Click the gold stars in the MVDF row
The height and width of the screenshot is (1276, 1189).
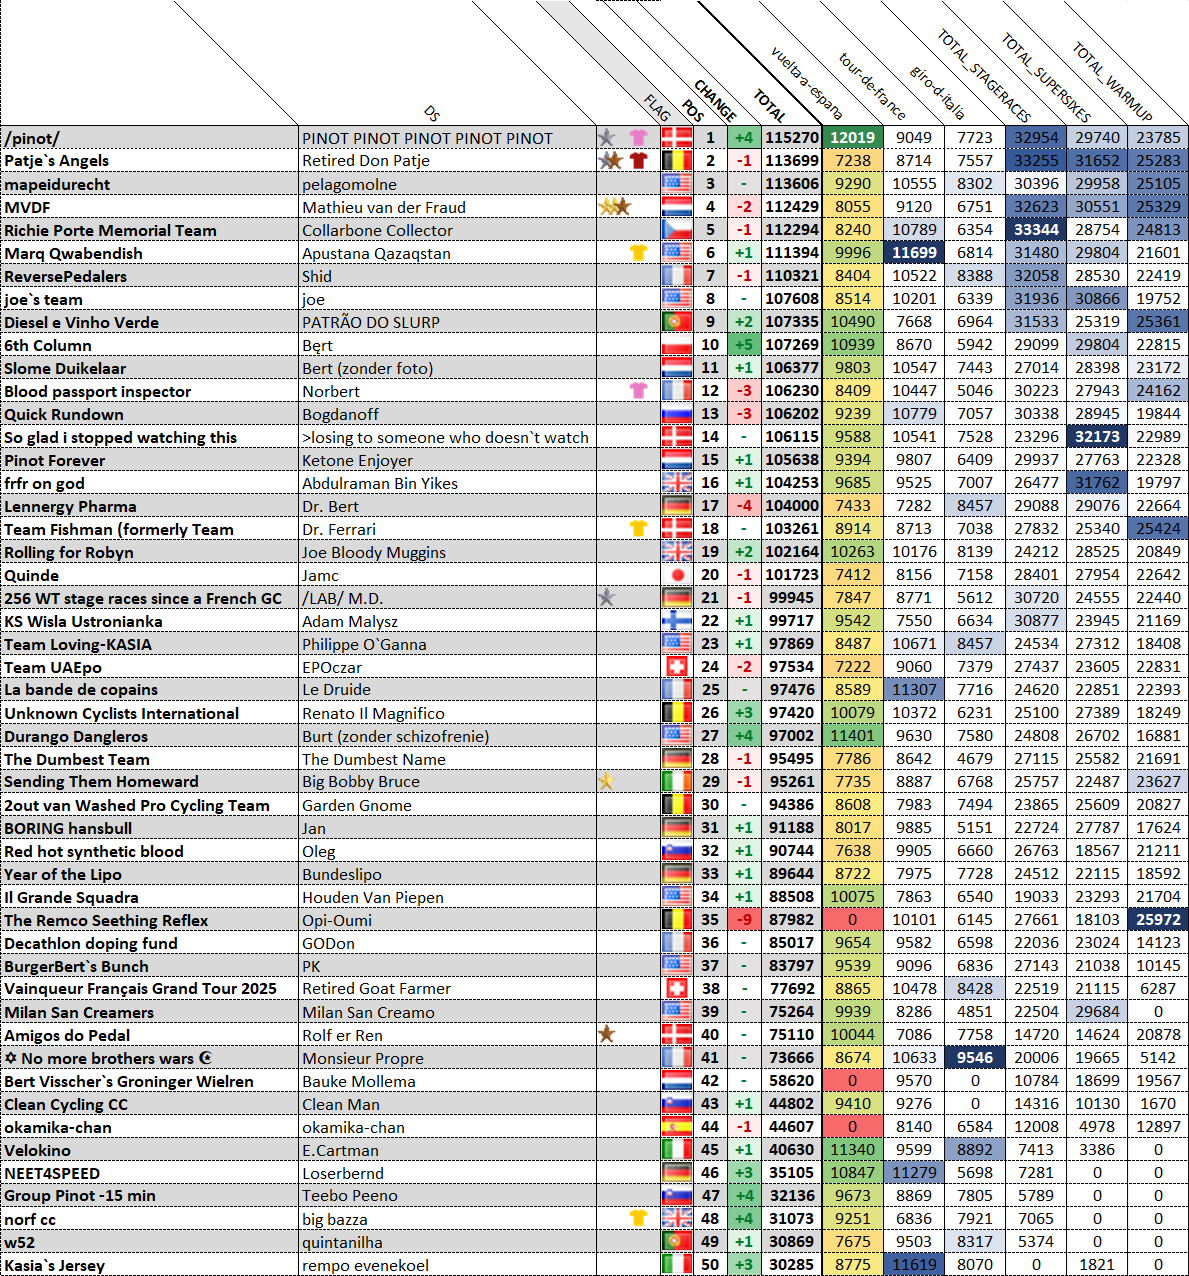614,207
